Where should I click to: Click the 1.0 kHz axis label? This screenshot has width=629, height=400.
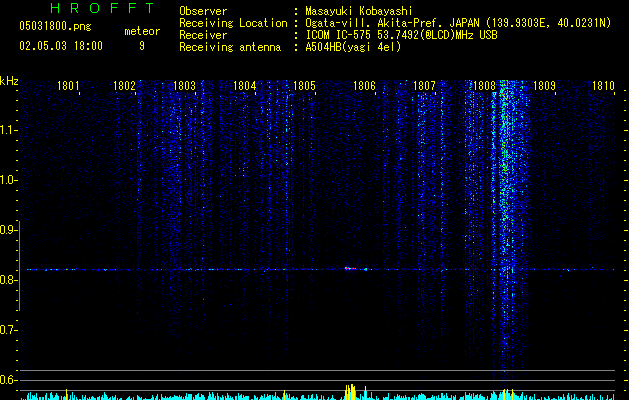pos(8,180)
